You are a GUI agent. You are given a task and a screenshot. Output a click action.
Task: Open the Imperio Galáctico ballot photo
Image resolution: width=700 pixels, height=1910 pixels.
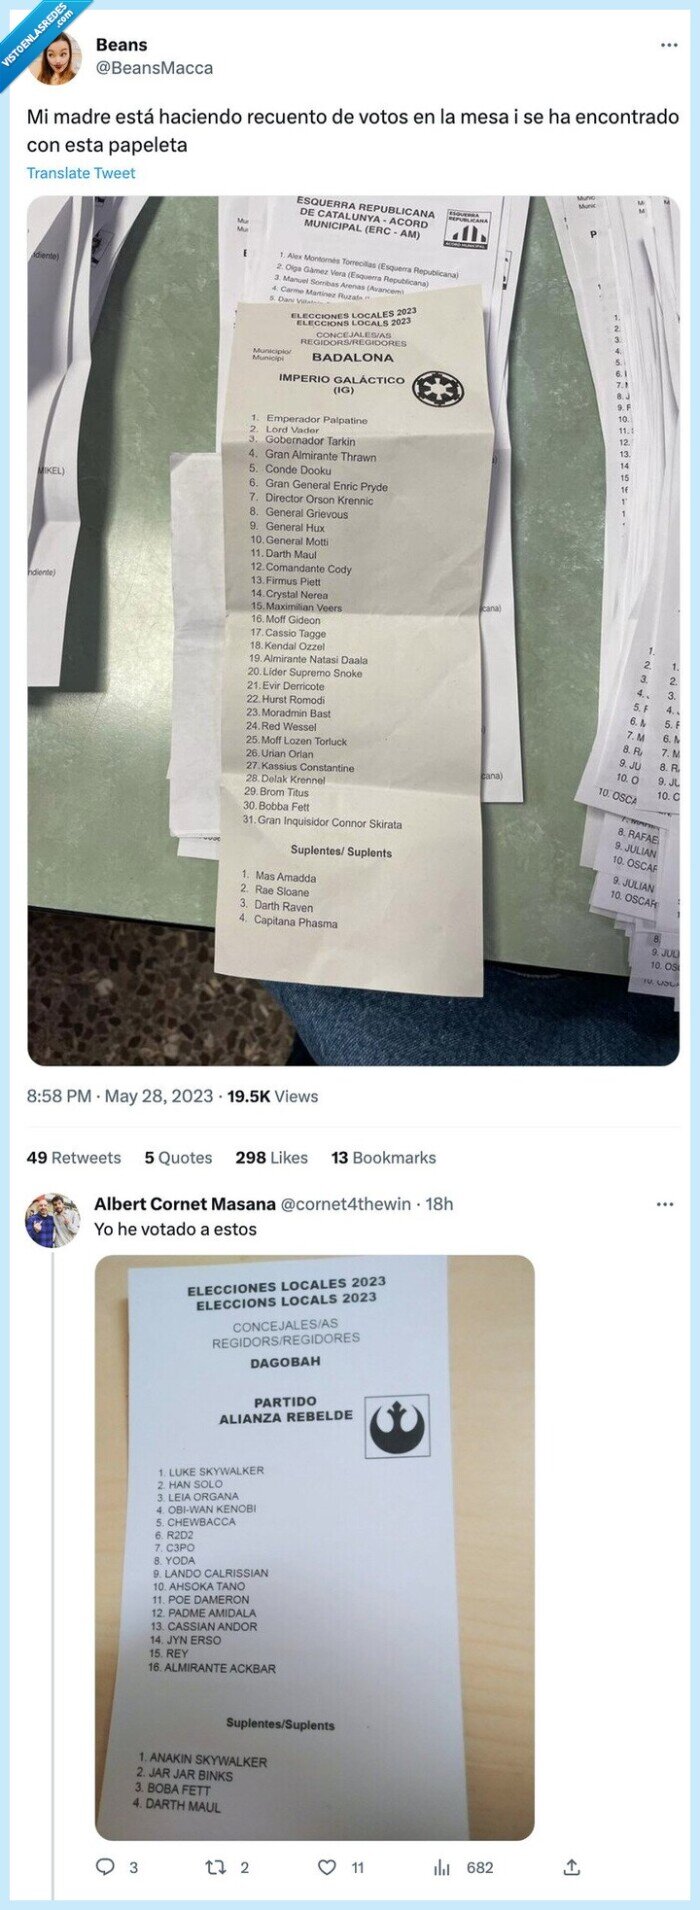pyautogui.click(x=353, y=630)
